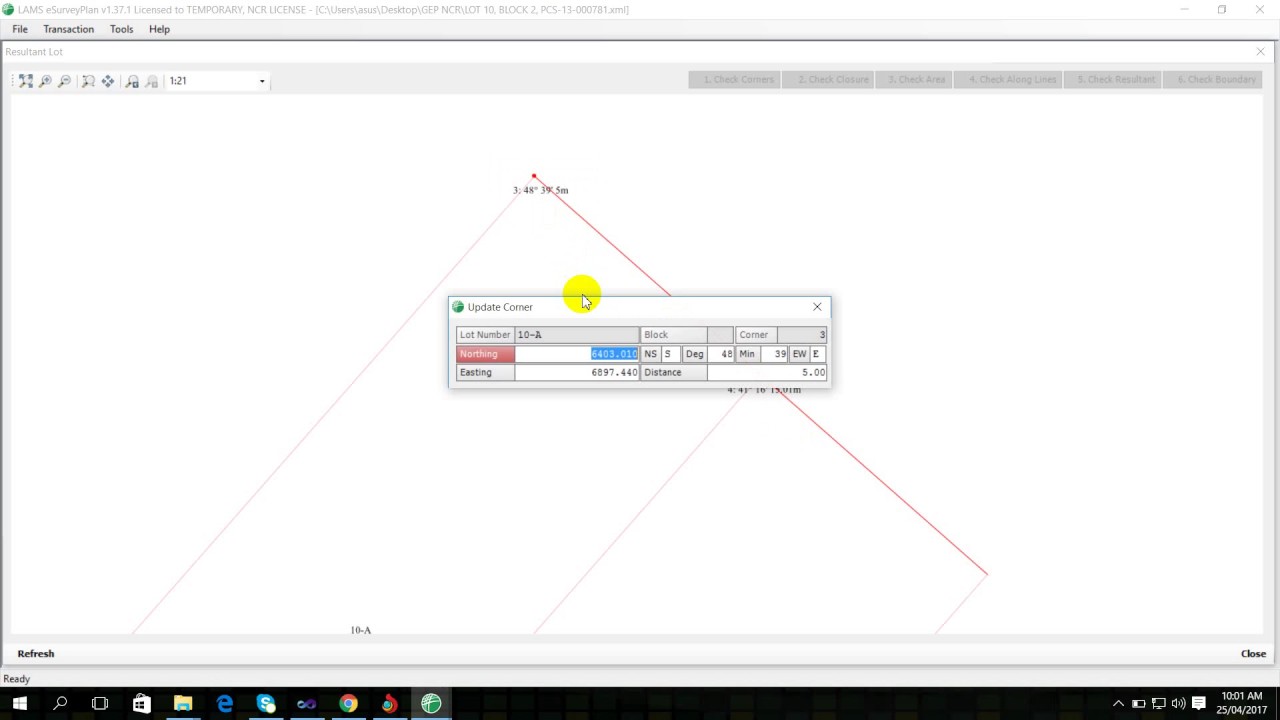
Task: Click the network tray icon
Action: coord(1158,704)
